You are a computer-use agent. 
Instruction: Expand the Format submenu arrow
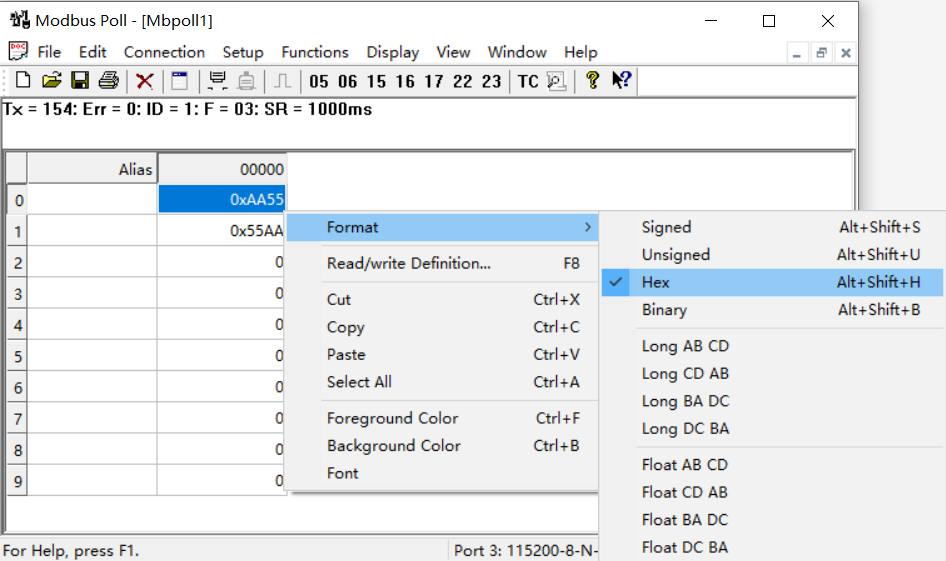tap(588, 227)
